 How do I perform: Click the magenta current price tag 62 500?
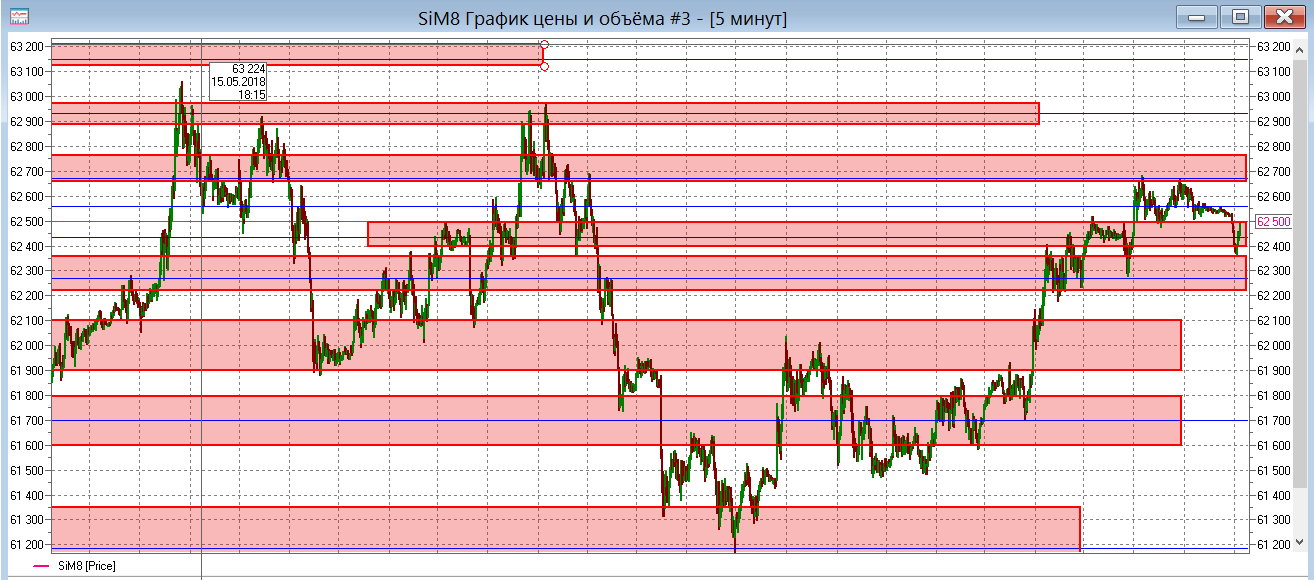coord(1273,222)
